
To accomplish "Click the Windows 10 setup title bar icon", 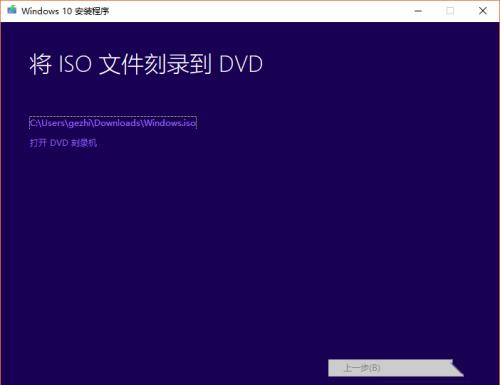I will tap(12, 10).
